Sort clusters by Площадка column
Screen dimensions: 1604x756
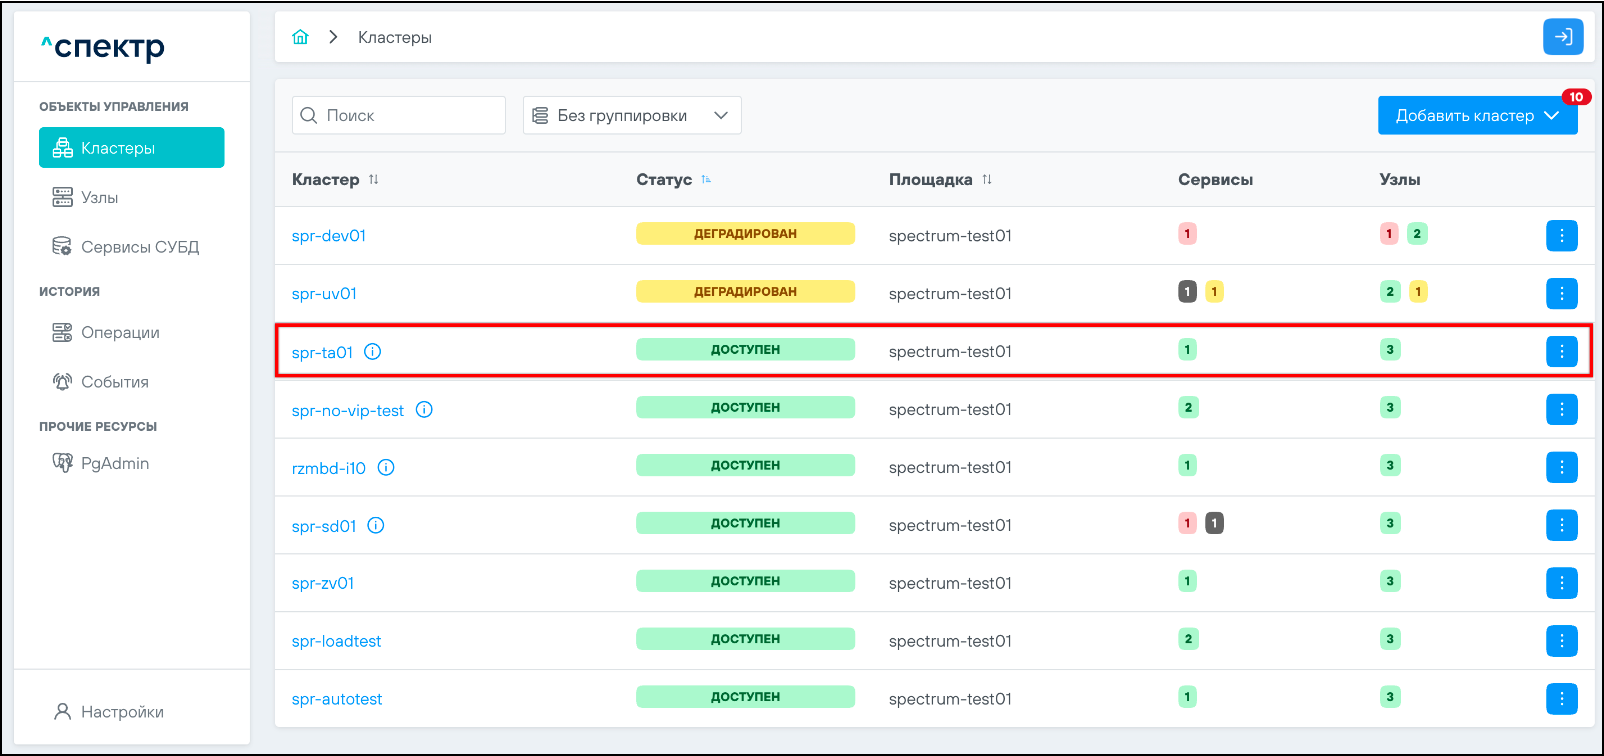pos(987,180)
